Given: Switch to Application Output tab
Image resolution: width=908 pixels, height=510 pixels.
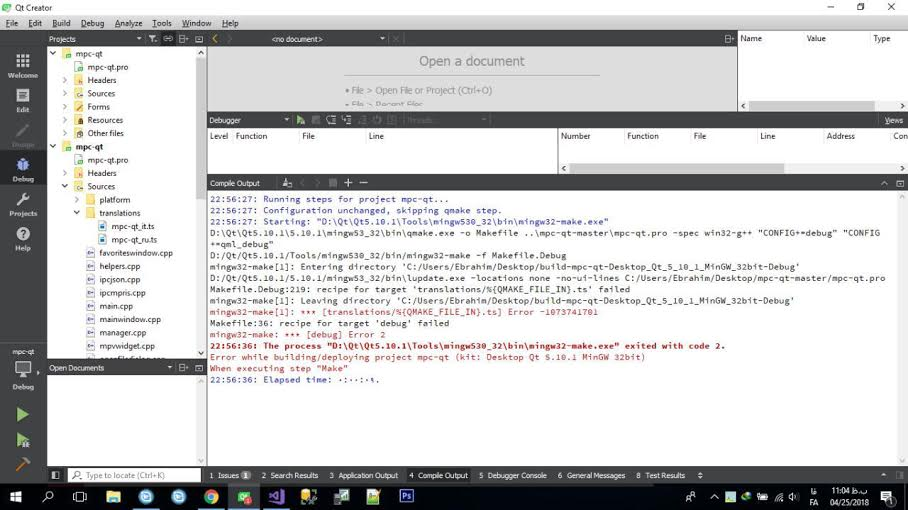Looking at the screenshot, I should pos(364,475).
